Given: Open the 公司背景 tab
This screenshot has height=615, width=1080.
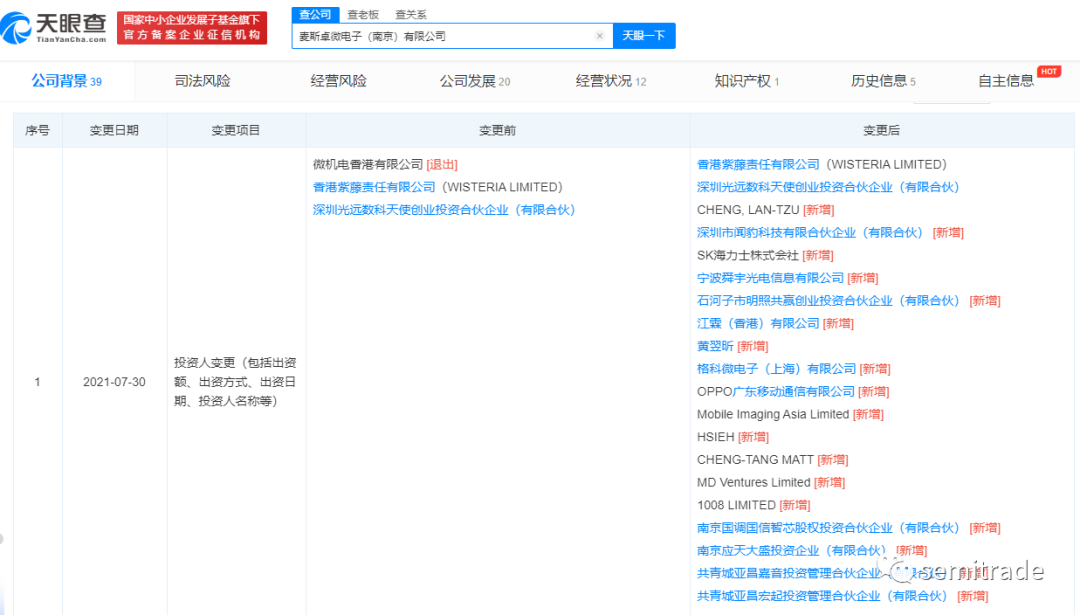Looking at the screenshot, I should click(x=66, y=81).
